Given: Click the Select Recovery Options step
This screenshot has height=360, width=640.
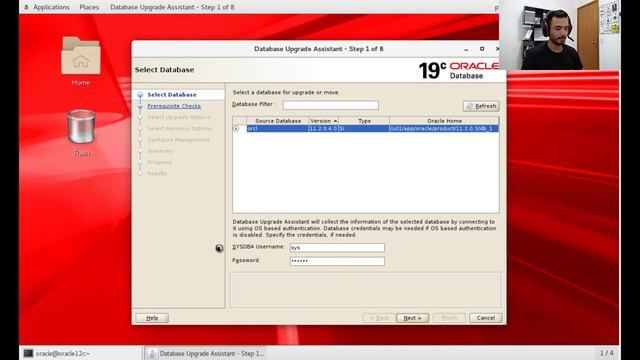Looking at the screenshot, I should pyautogui.click(x=180, y=129).
